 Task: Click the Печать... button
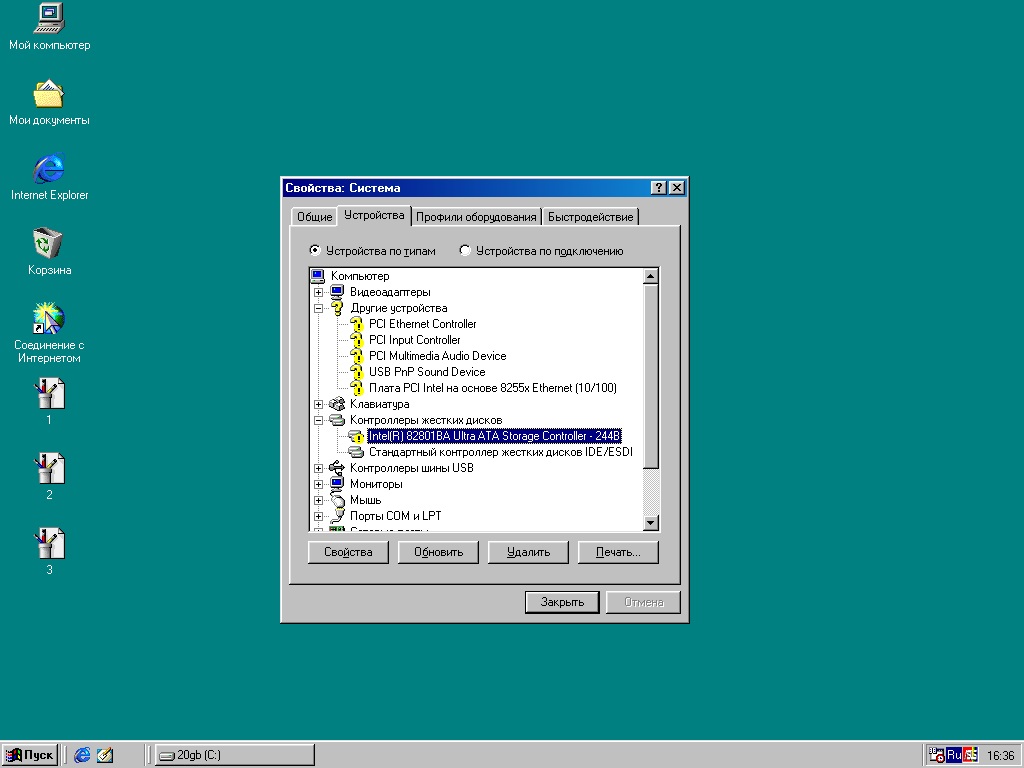pyautogui.click(x=618, y=552)
